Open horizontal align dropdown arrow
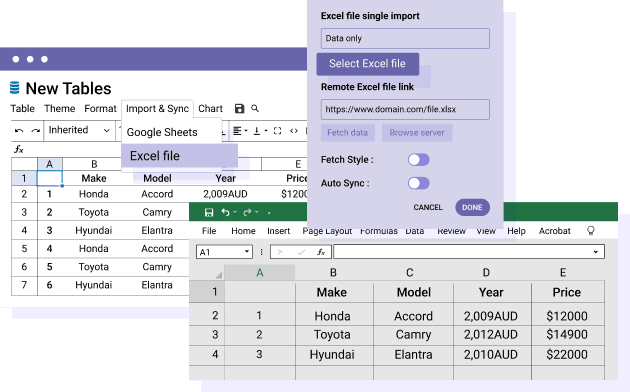The height and width of the screenshot is (392, 630). (x=246, y=131)
